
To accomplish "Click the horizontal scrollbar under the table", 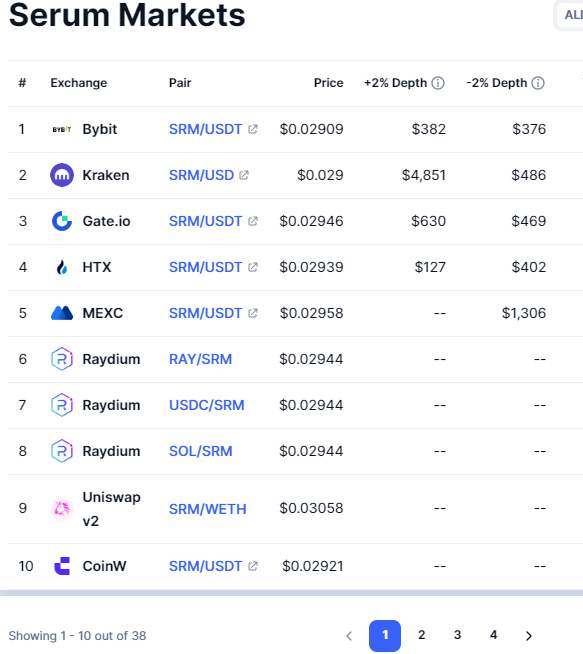I will (292, 593).
